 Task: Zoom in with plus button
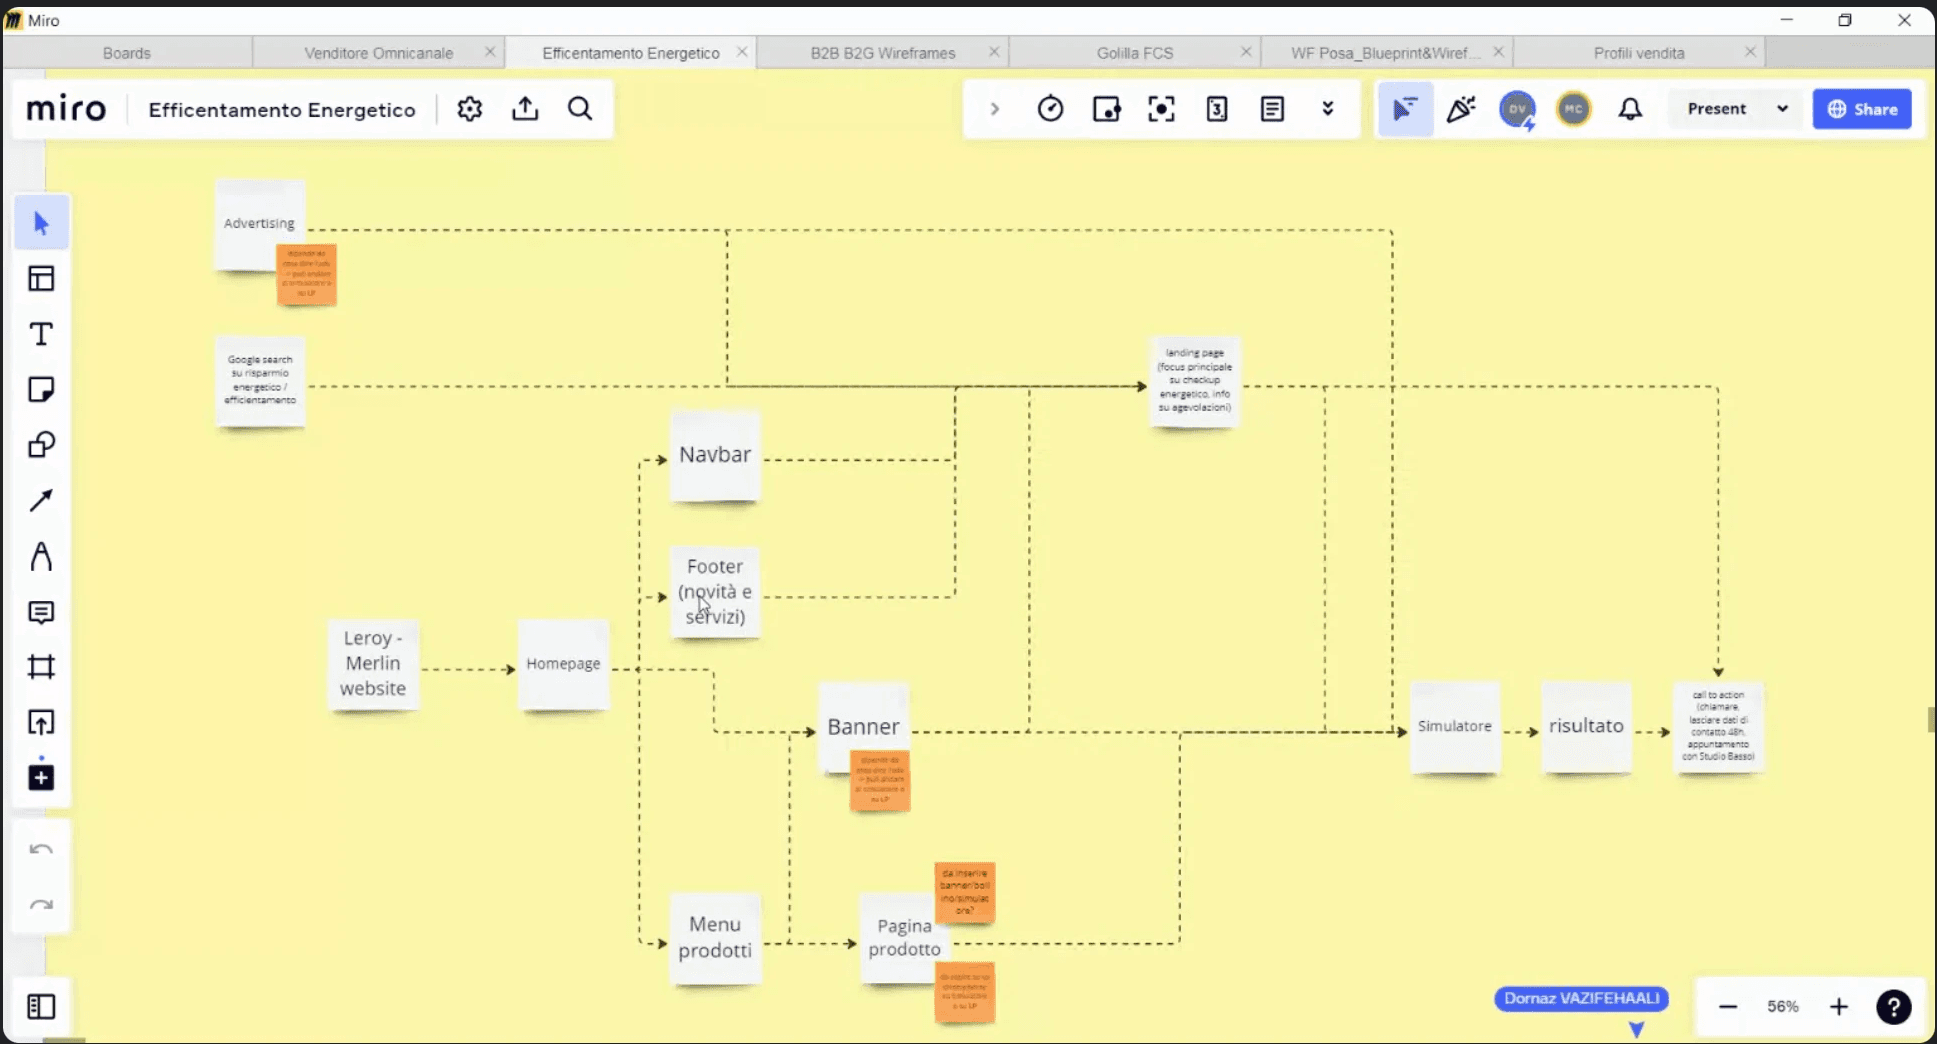click(1838, 1007)
